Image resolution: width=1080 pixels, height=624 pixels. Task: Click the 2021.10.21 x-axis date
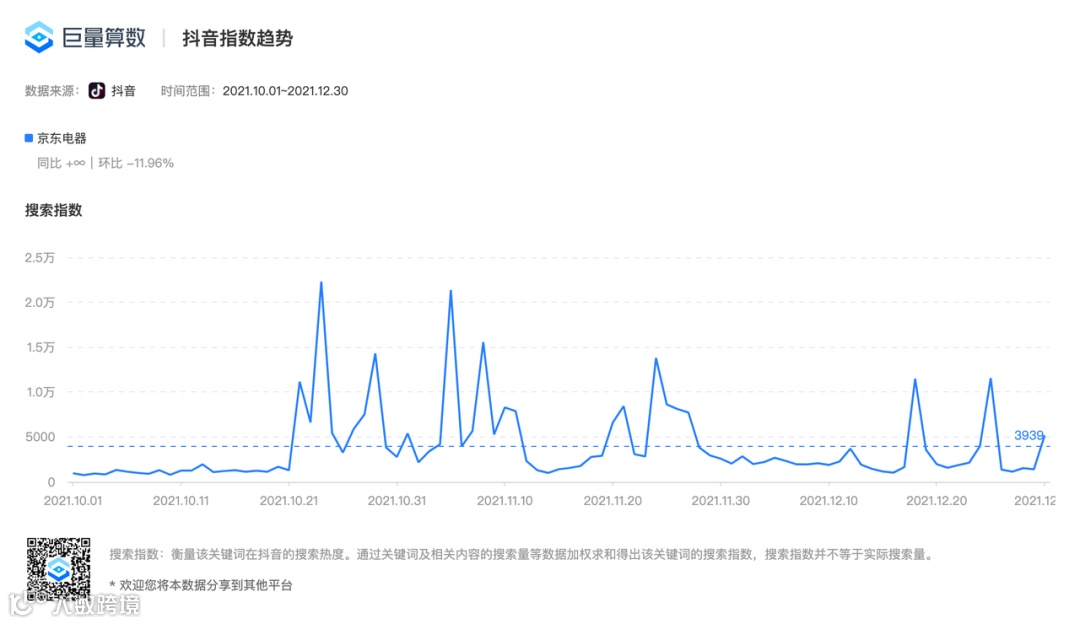point(289,501)
